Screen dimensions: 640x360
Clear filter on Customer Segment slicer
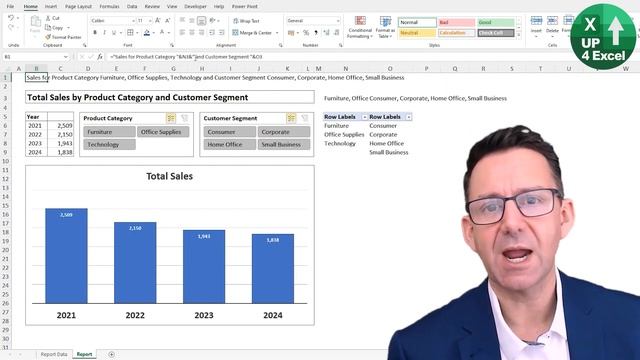(305, 118)
